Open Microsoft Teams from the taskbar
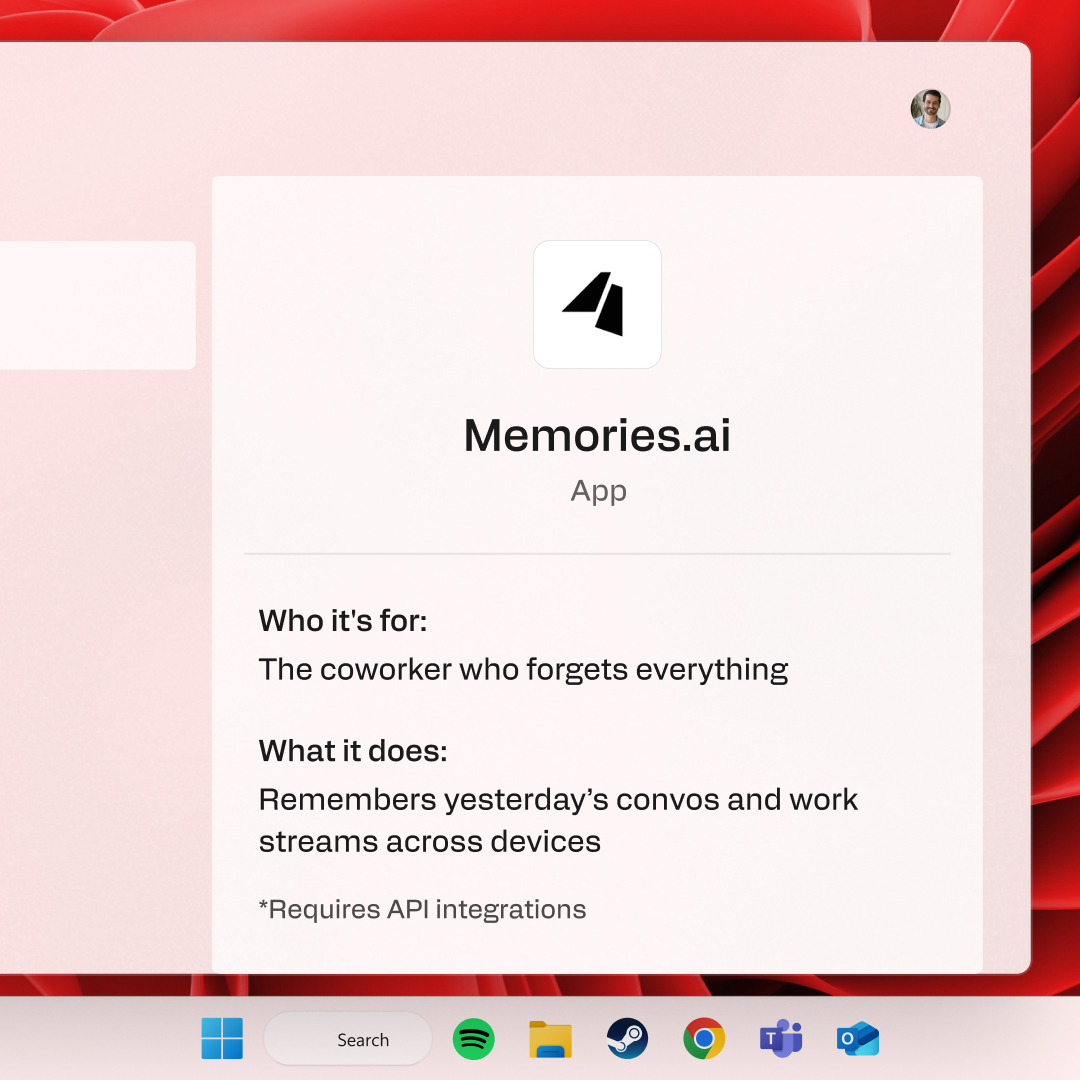 781,1039
